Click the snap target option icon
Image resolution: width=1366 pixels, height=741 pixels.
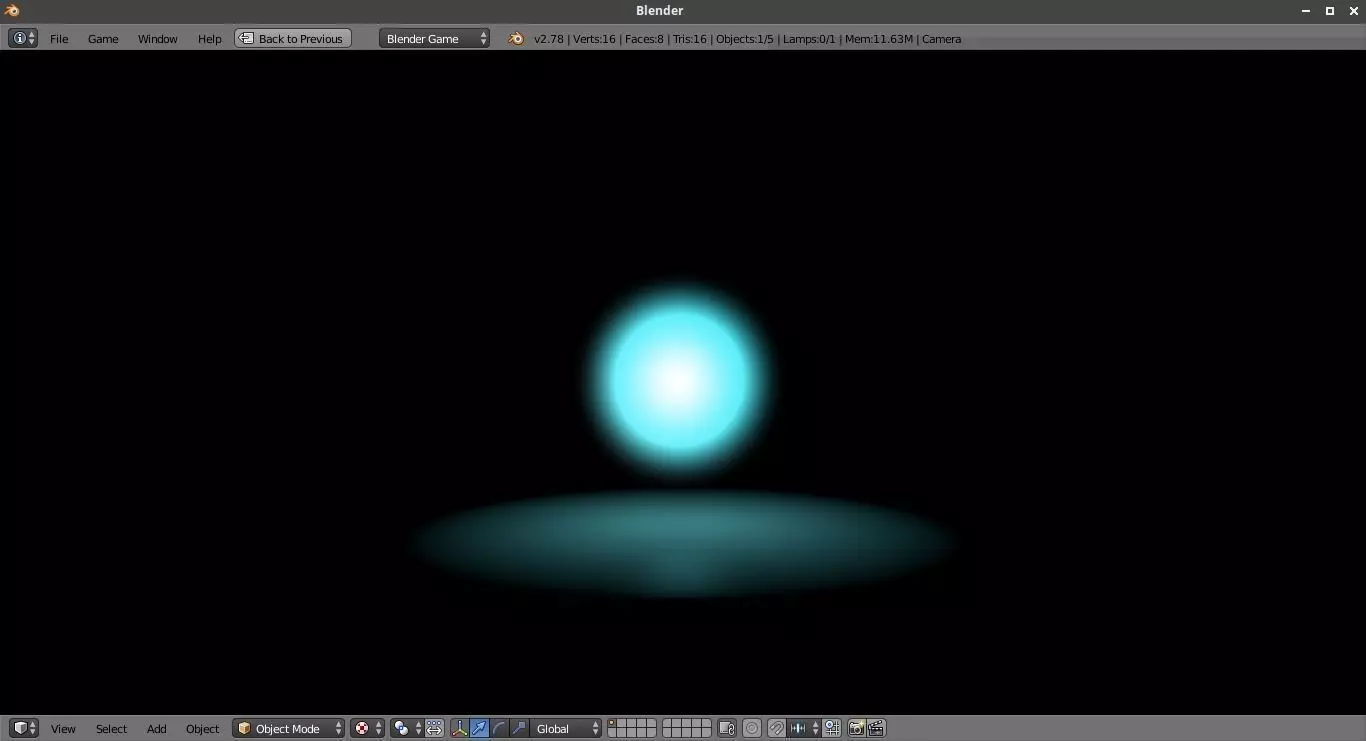[832, 728]
